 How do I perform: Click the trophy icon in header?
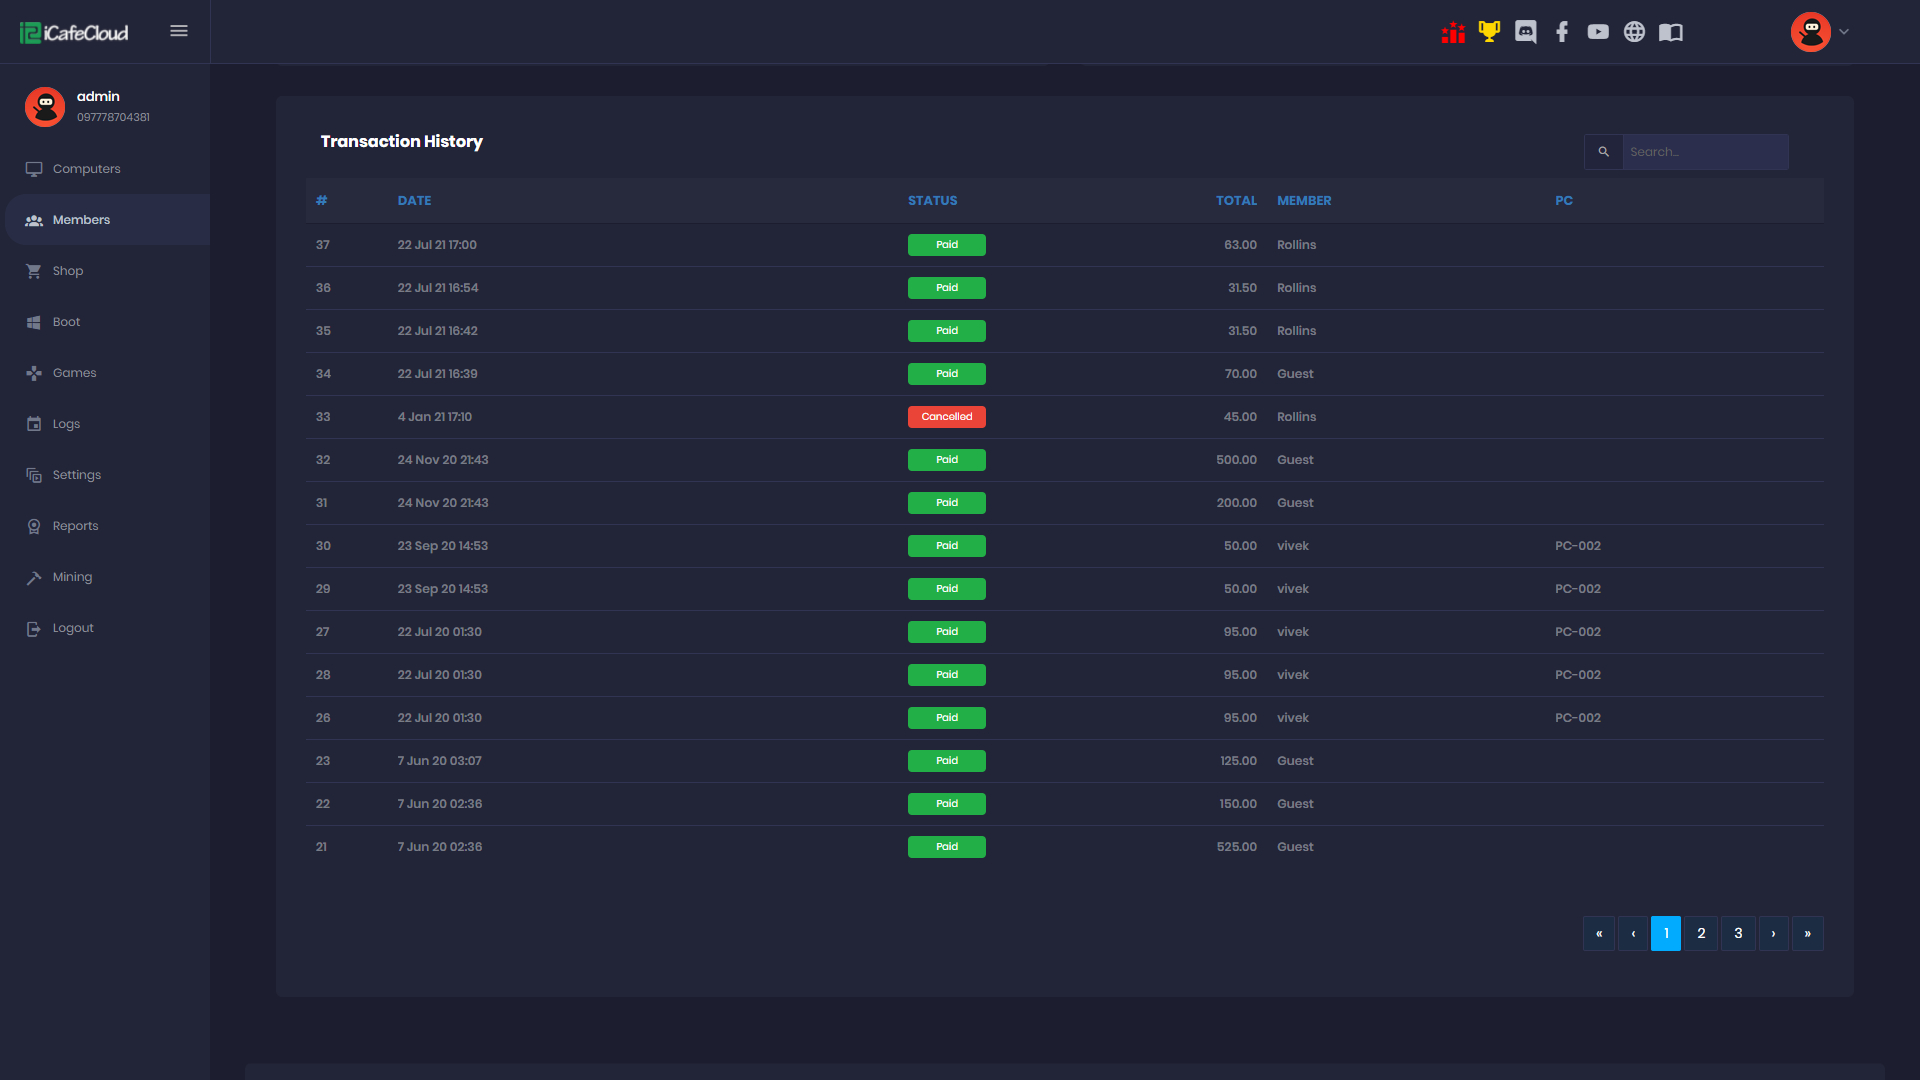[x=1489, y=32]
